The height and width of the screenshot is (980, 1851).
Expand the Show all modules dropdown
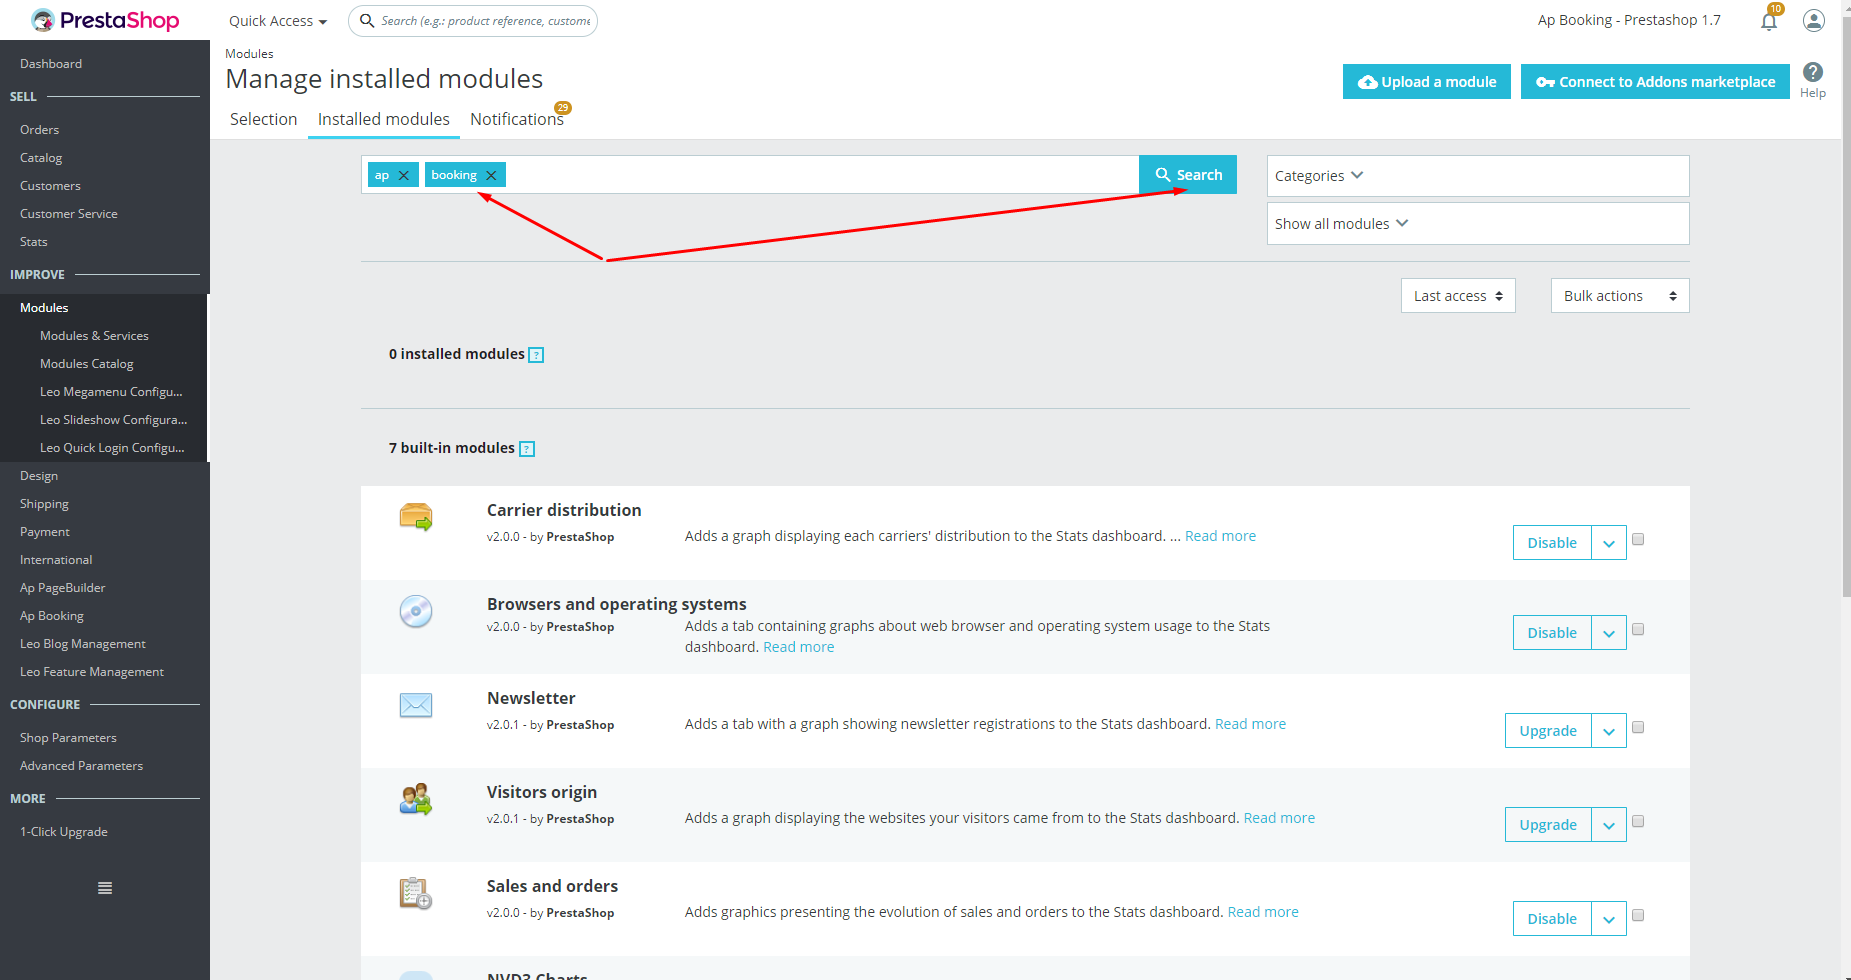[x=1478, y=224]
